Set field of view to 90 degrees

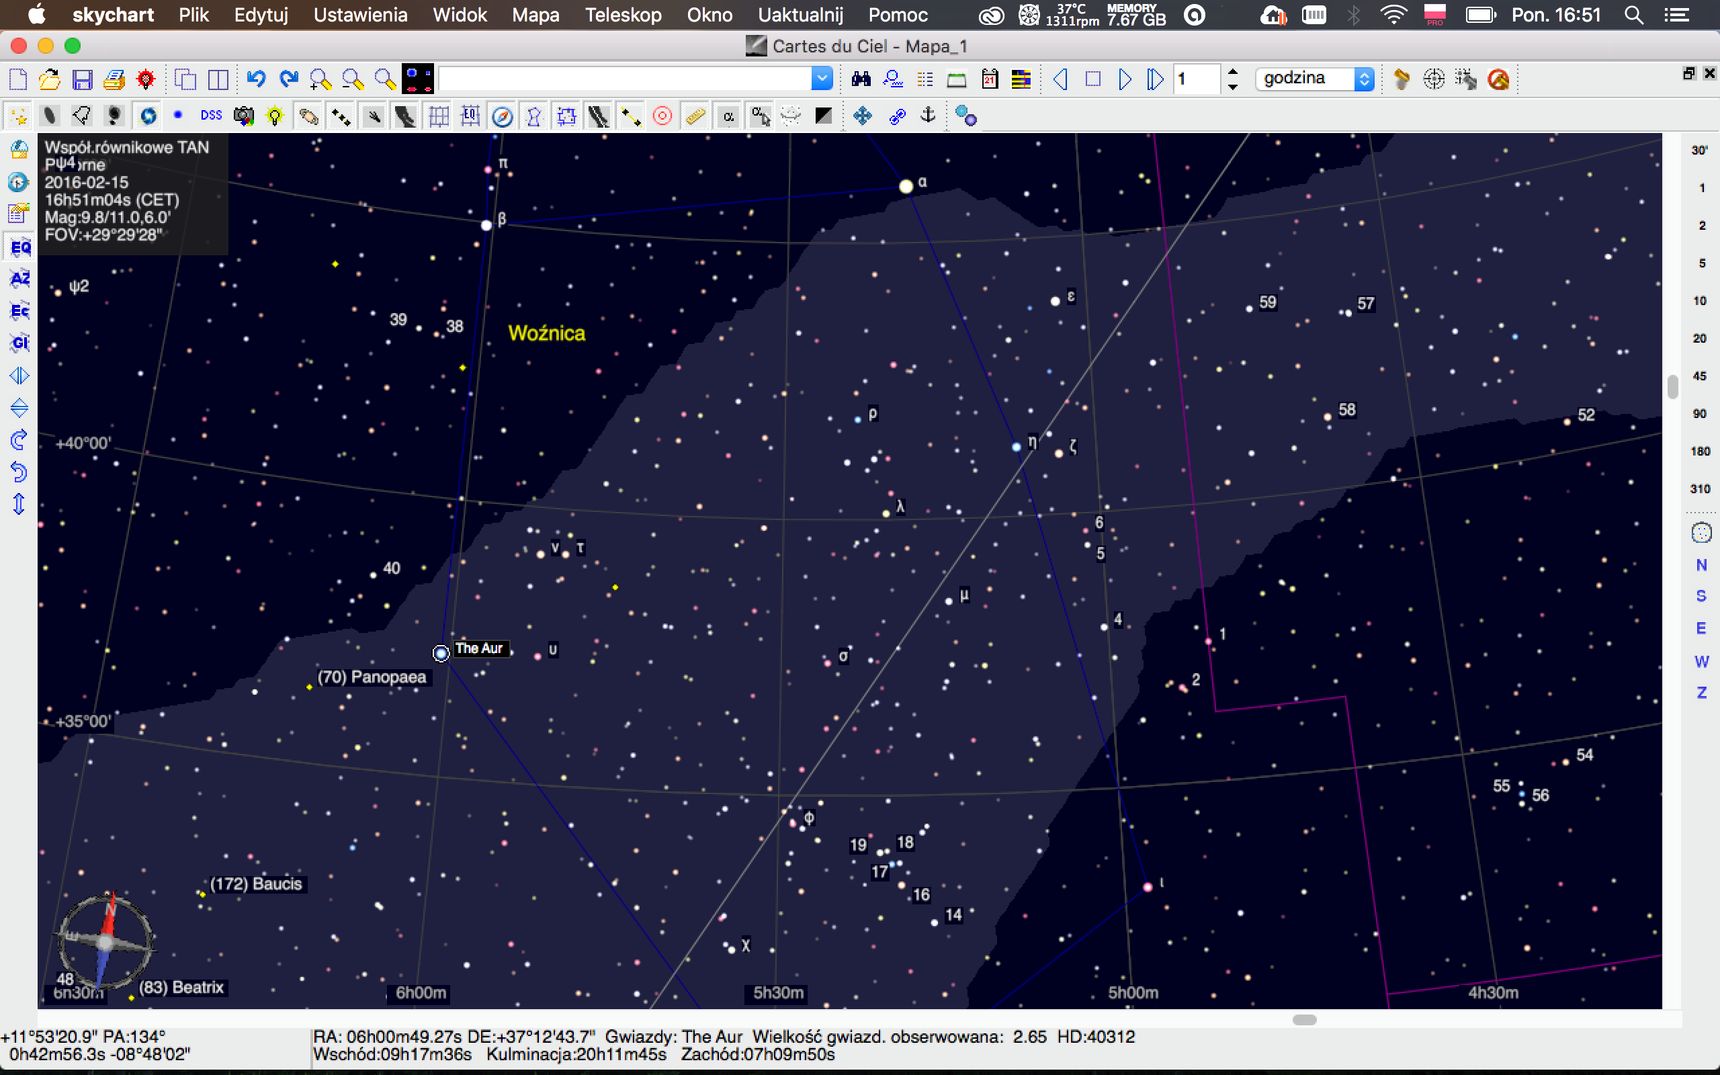pyautogui.click(x=1700, y=414)
